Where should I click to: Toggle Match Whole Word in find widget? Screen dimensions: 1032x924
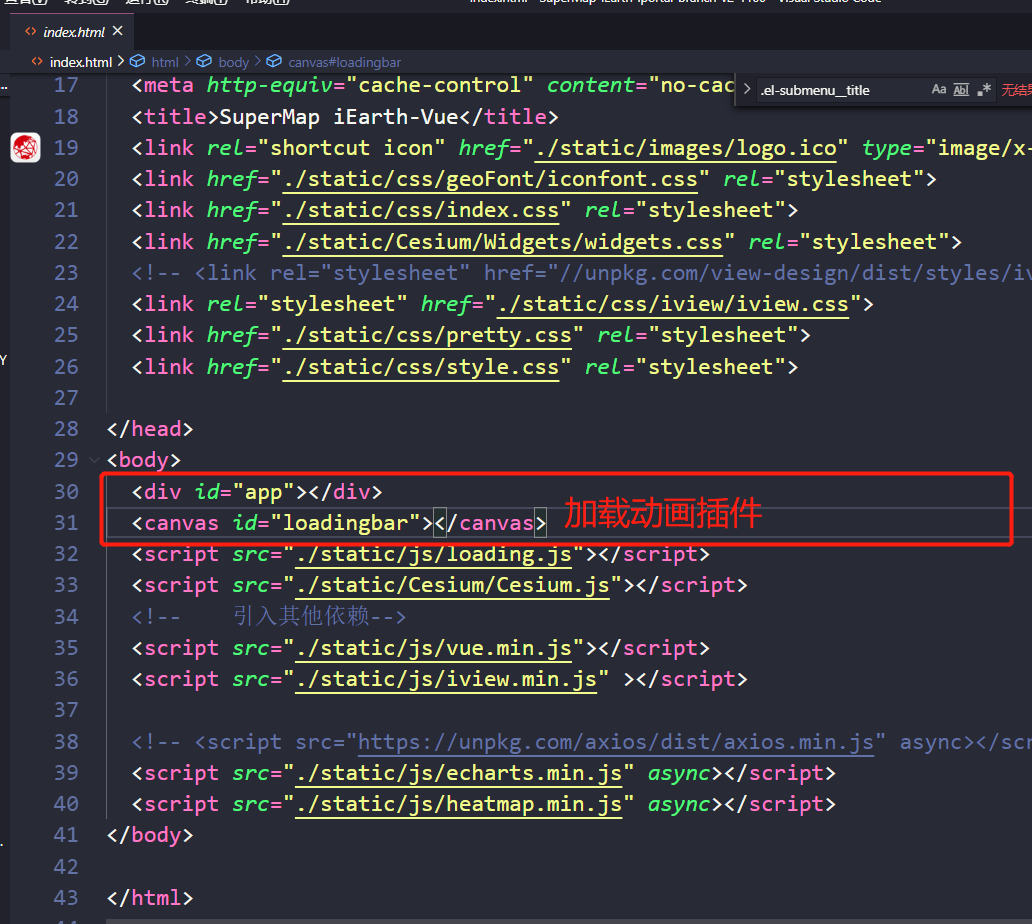point(961,90)
